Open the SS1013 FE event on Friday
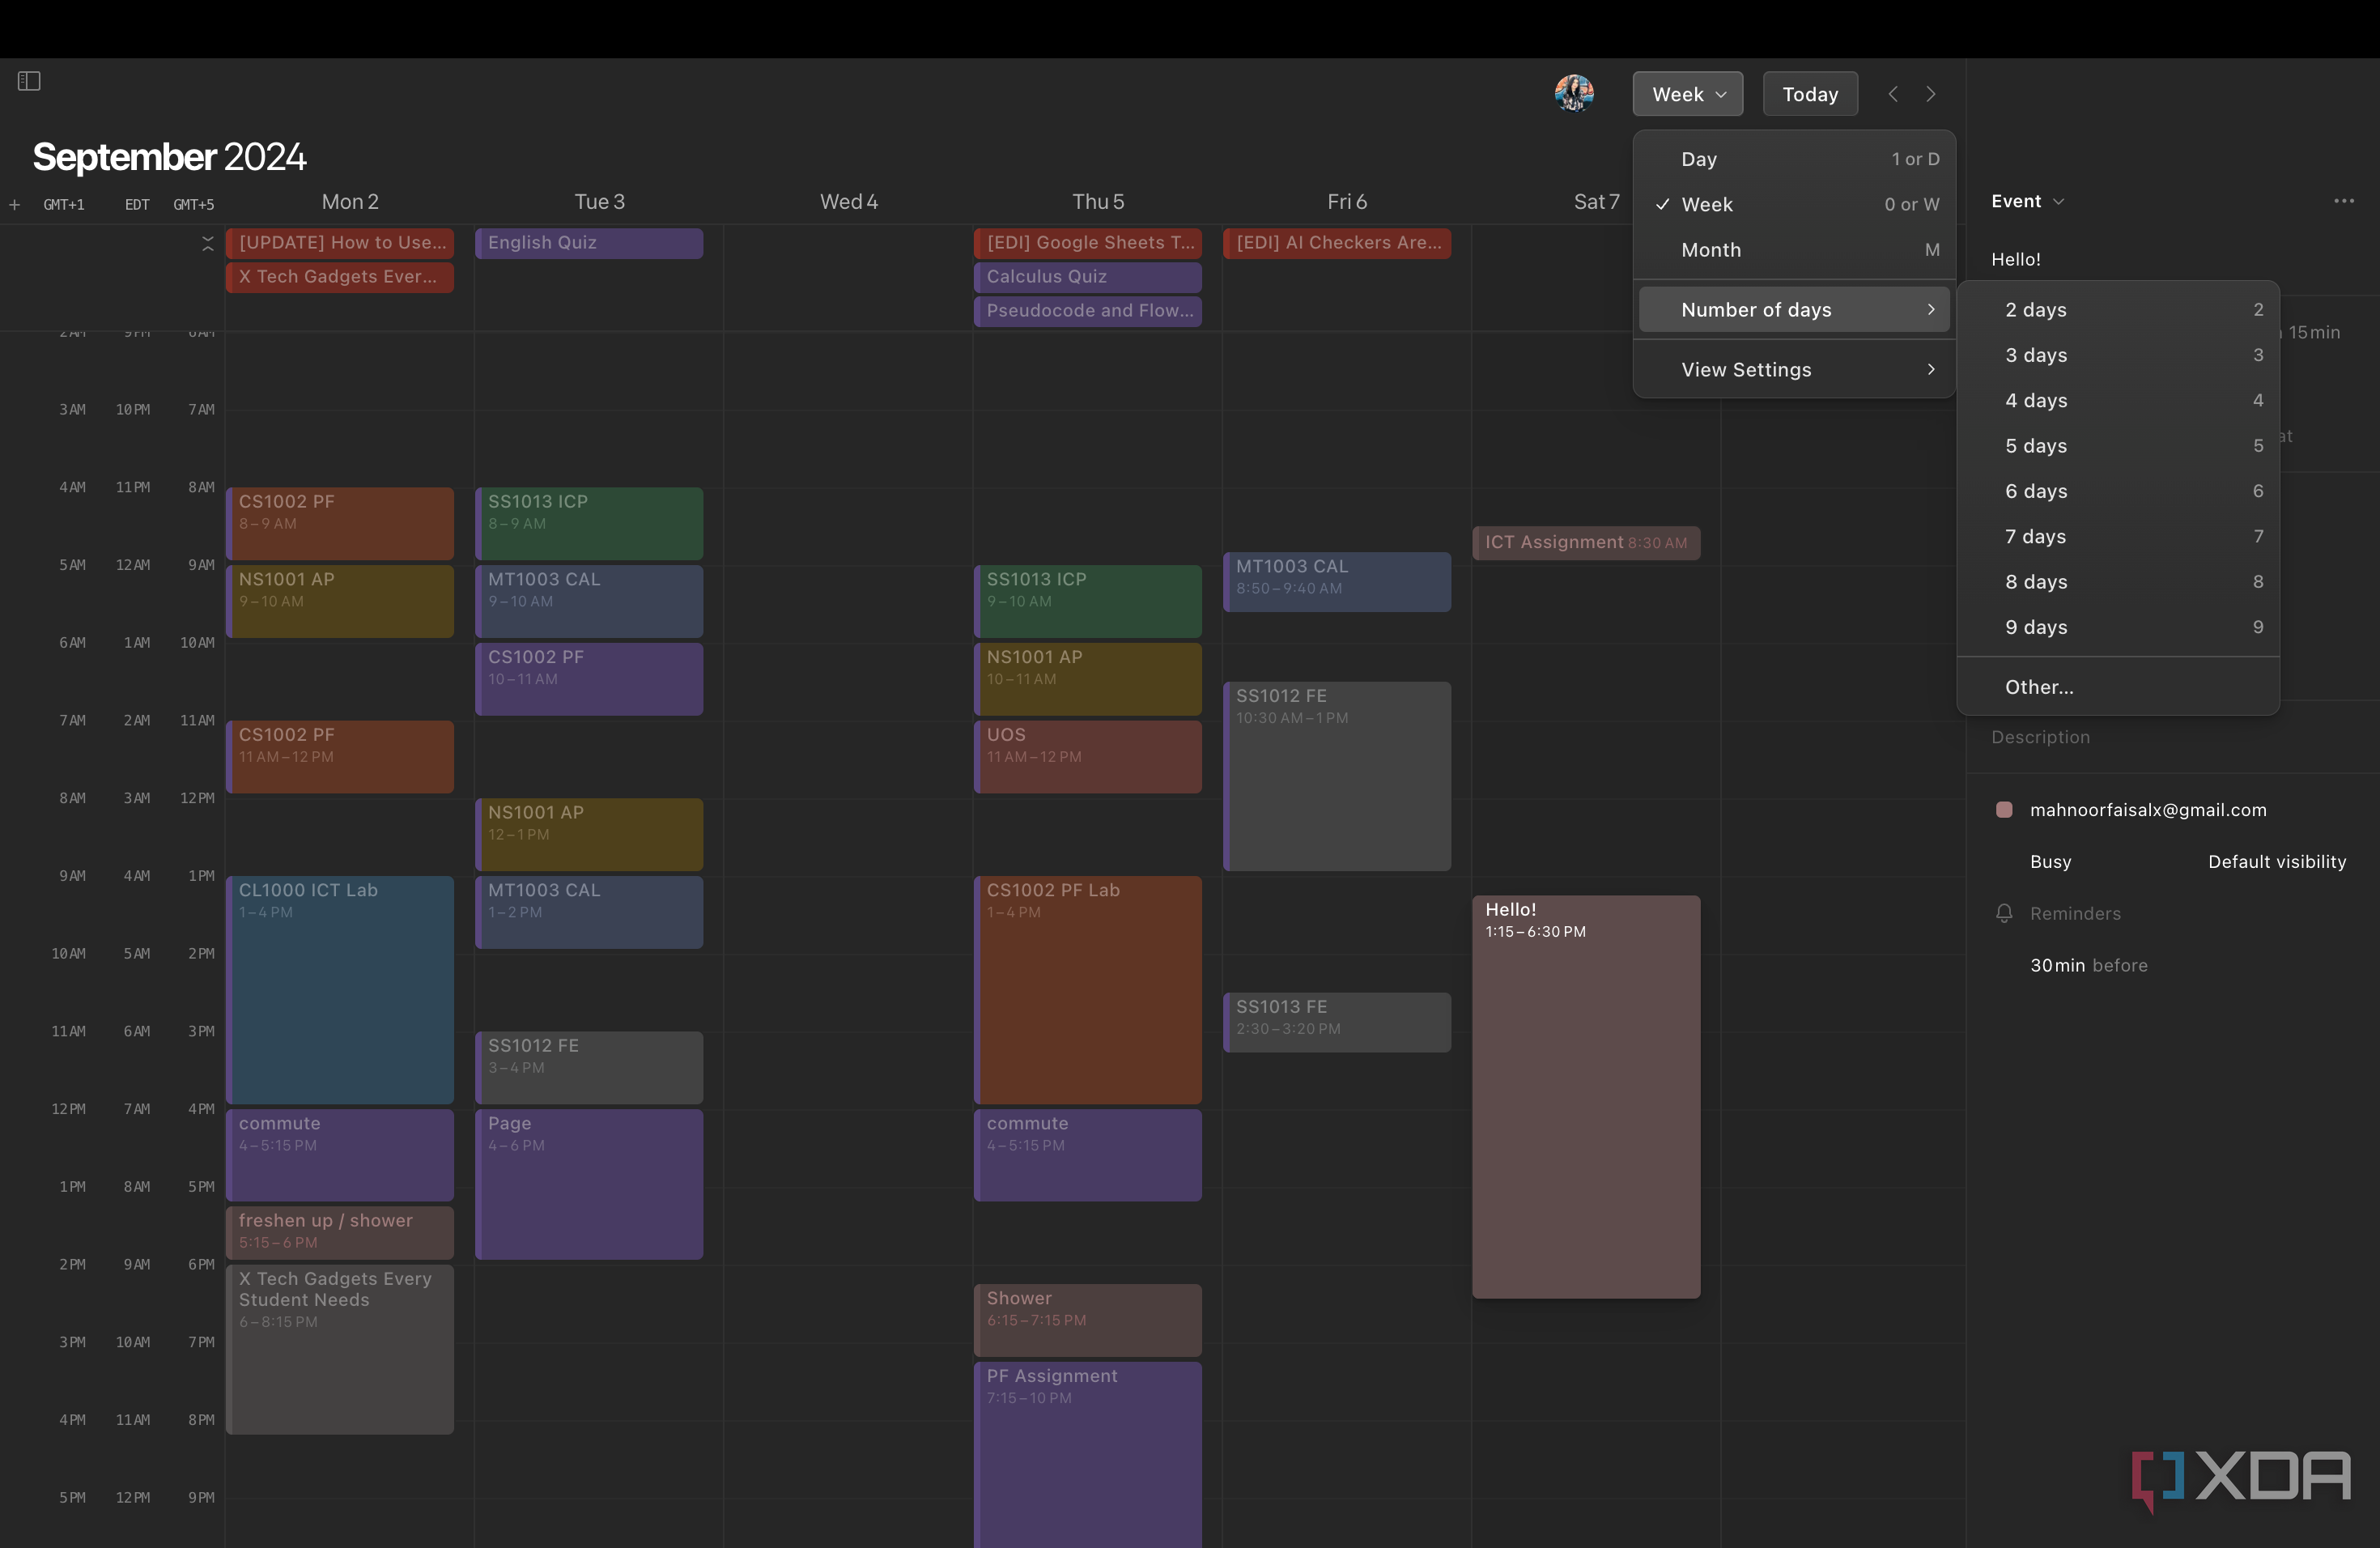 (1337, 1022)
